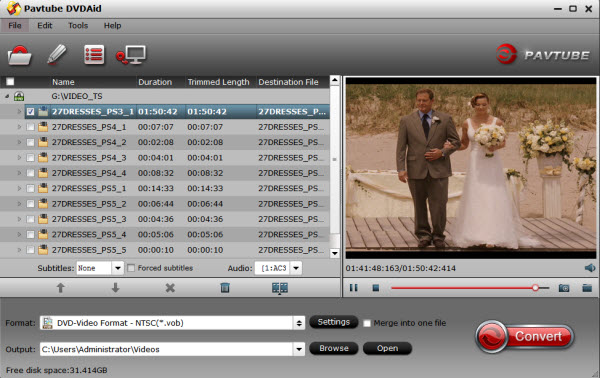The height and width of the screenshot is (378, 600).
Task: Open snapshot folder icon under preview
Action: (x=587, y=288)
